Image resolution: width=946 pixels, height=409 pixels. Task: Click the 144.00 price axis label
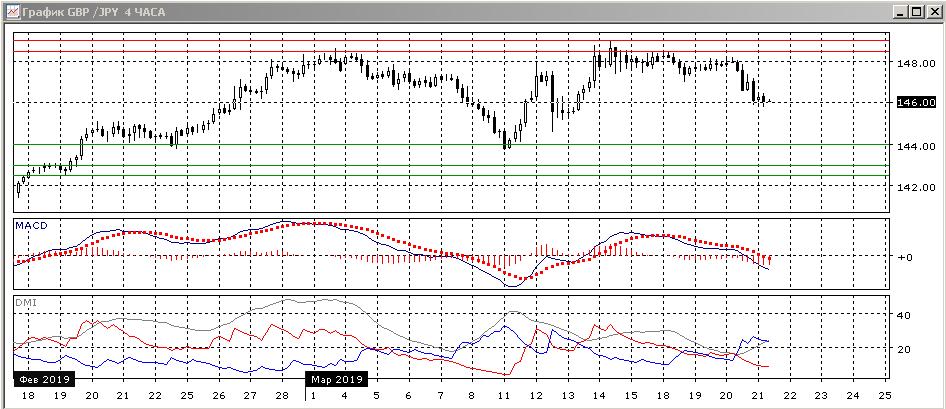916,146
